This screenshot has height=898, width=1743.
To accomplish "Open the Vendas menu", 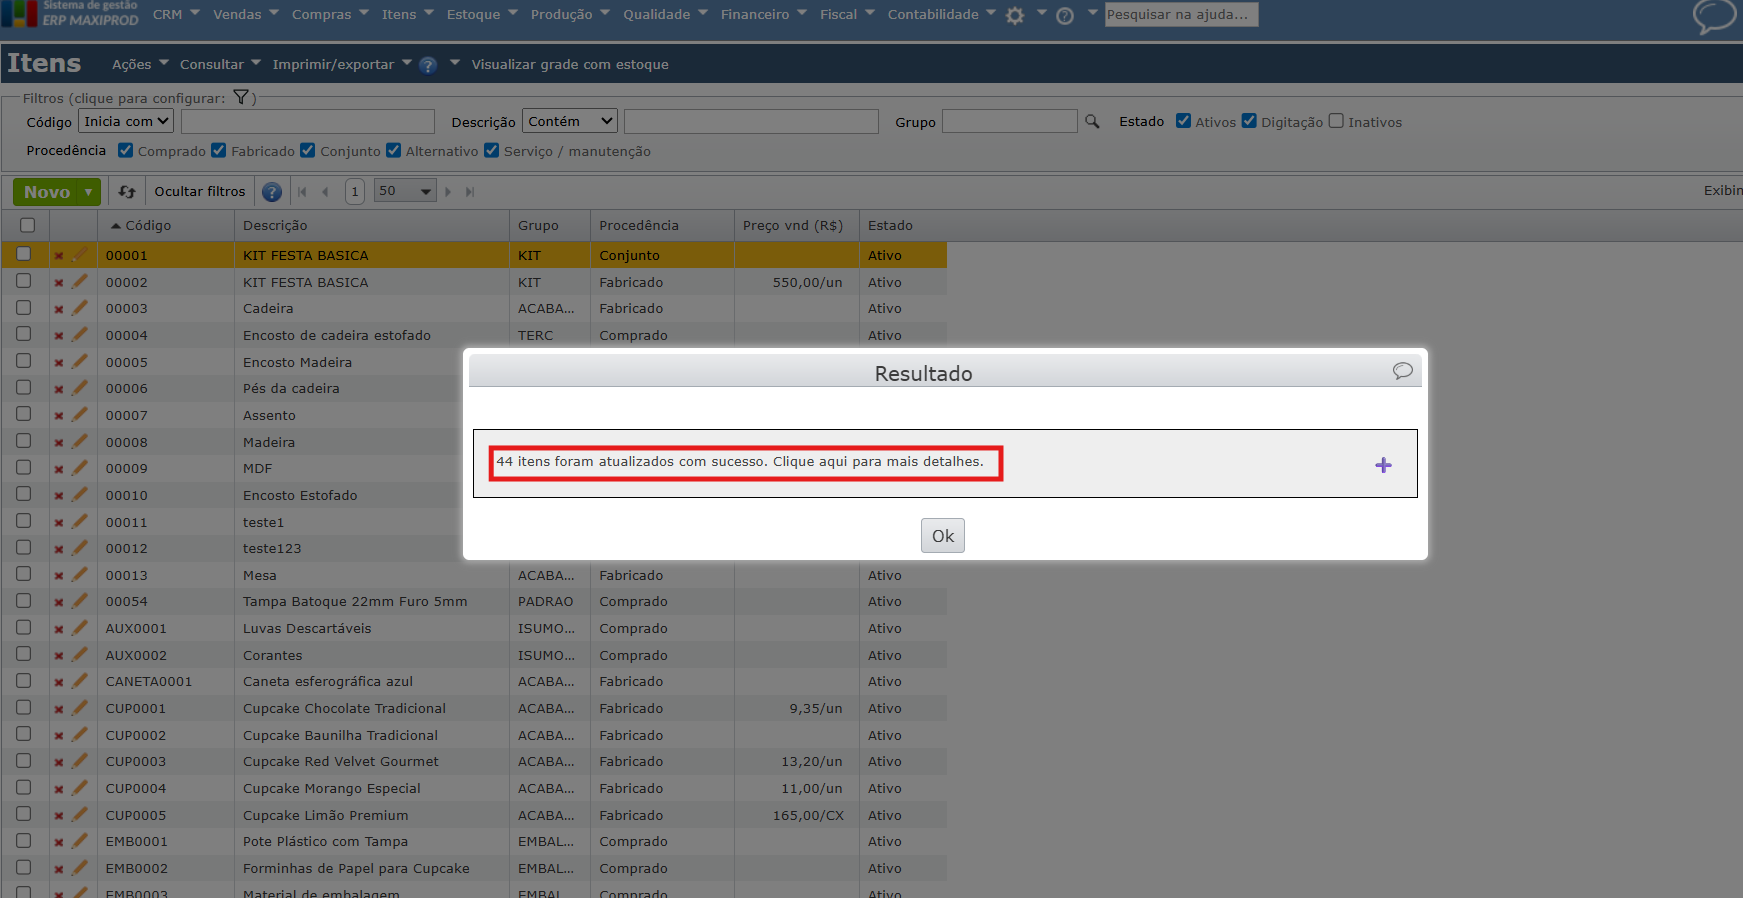I will [246, 14].
